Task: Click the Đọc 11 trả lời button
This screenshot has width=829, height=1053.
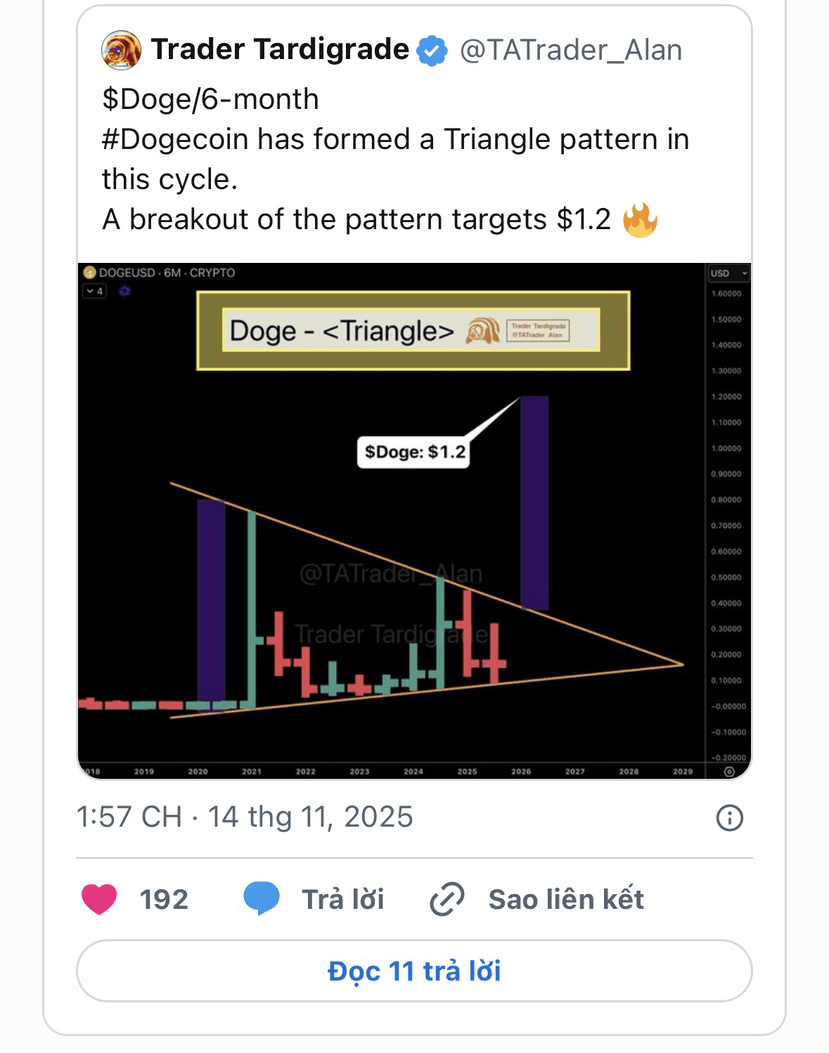Action: coord(414,971)
